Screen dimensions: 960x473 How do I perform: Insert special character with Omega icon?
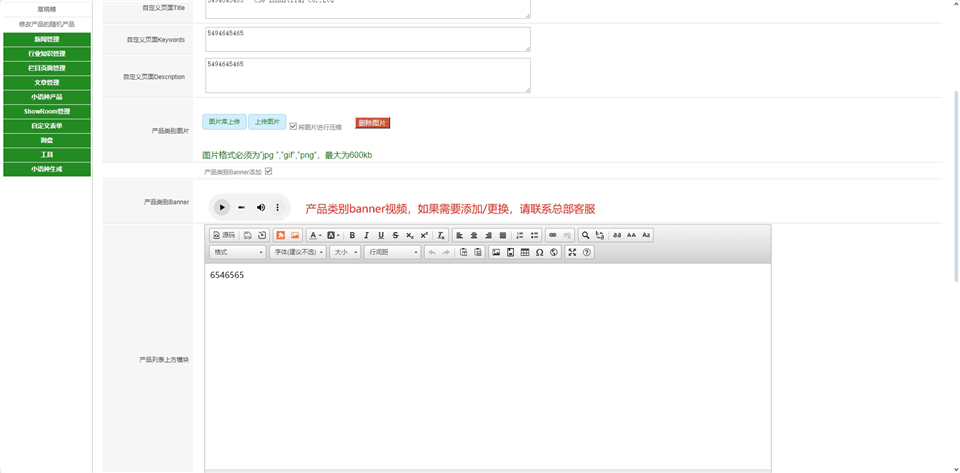pyautogui.click(x=539, y=252)
